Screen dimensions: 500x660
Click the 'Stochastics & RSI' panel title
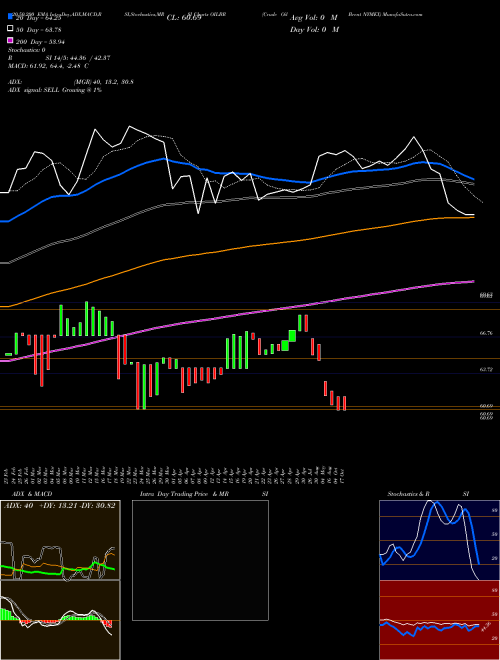tap(428, 494)
